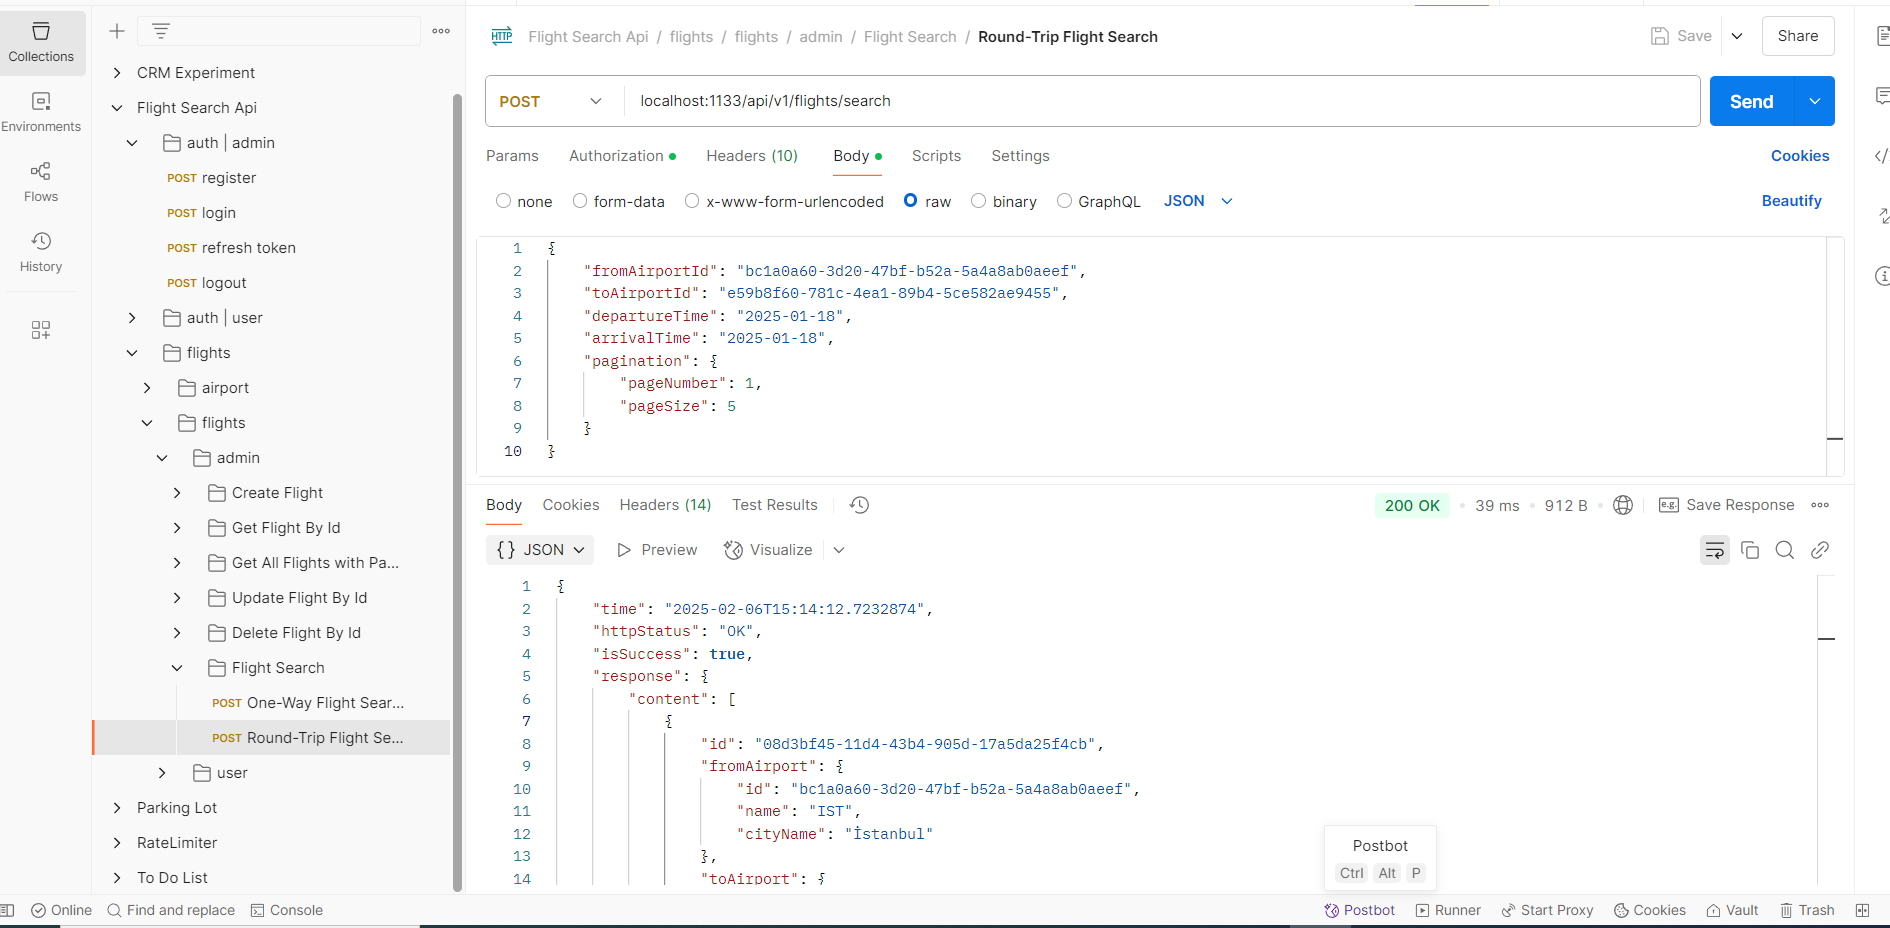
Task: Click the collections filter search field
Action: [279, 31]
